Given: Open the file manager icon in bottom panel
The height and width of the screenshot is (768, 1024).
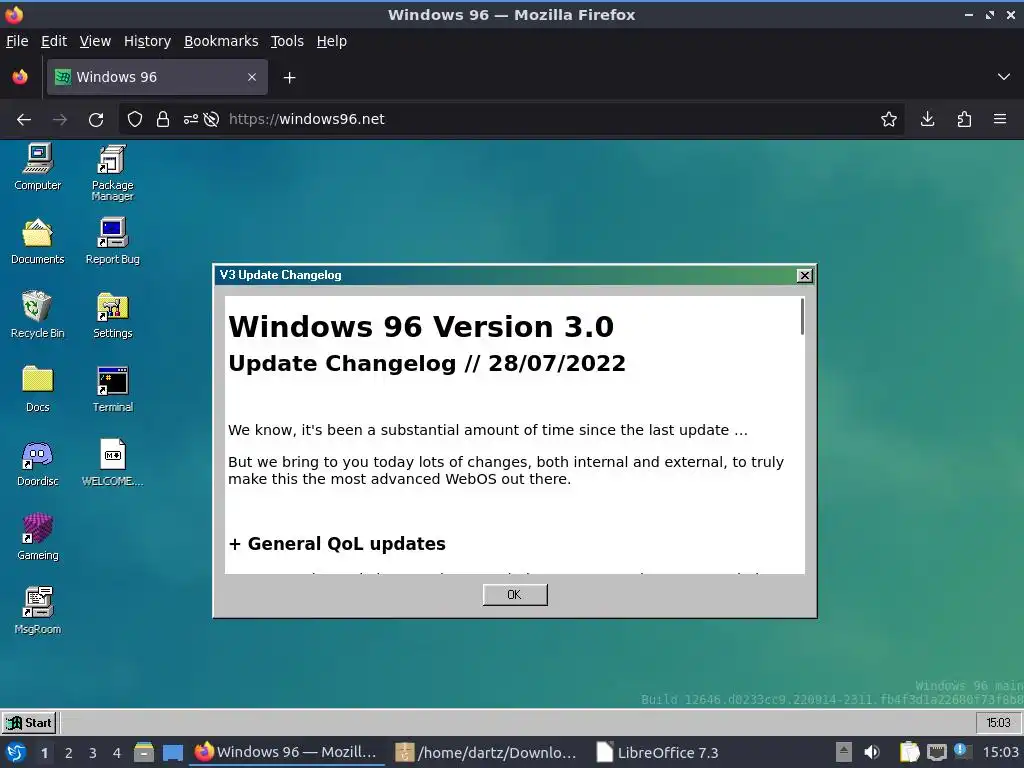Looking at the screenshot, I should pyautogui.click(x=144, y=752).
